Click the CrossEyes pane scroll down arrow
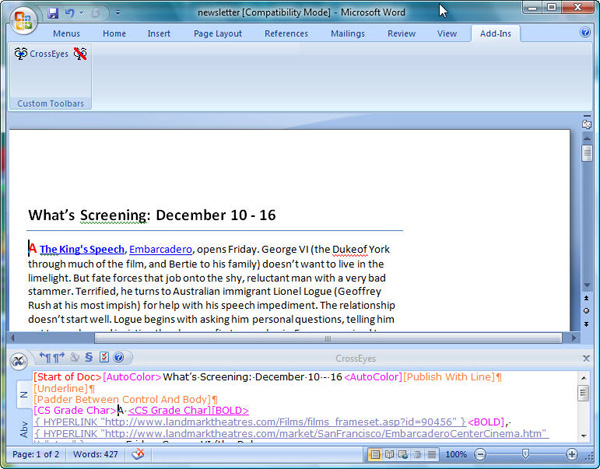Viewport: 600px width, 469px height. point(584,436)
